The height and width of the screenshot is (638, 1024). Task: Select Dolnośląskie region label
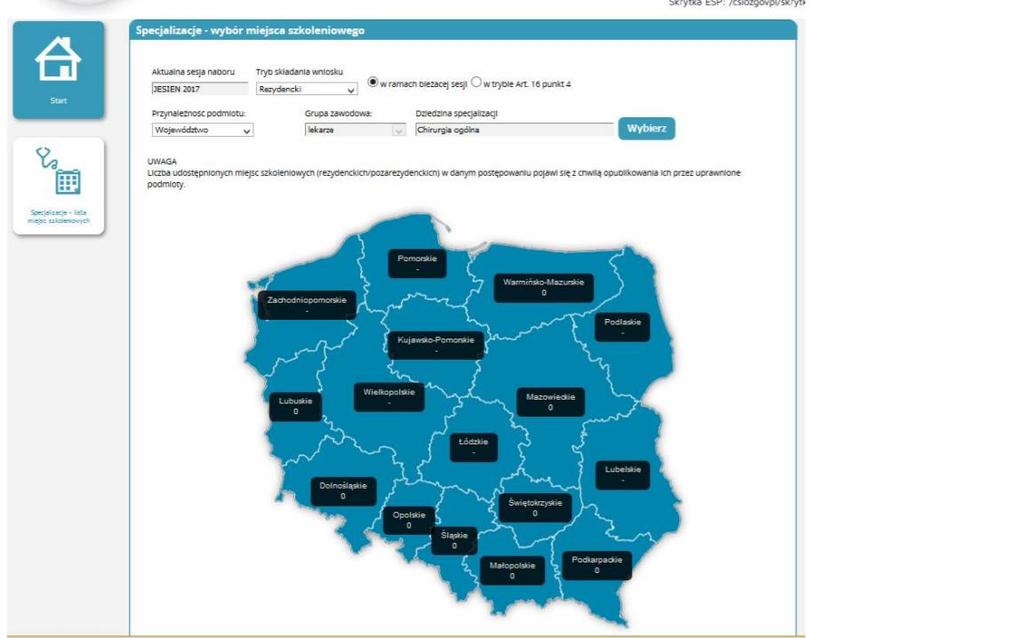click(343, 491)
